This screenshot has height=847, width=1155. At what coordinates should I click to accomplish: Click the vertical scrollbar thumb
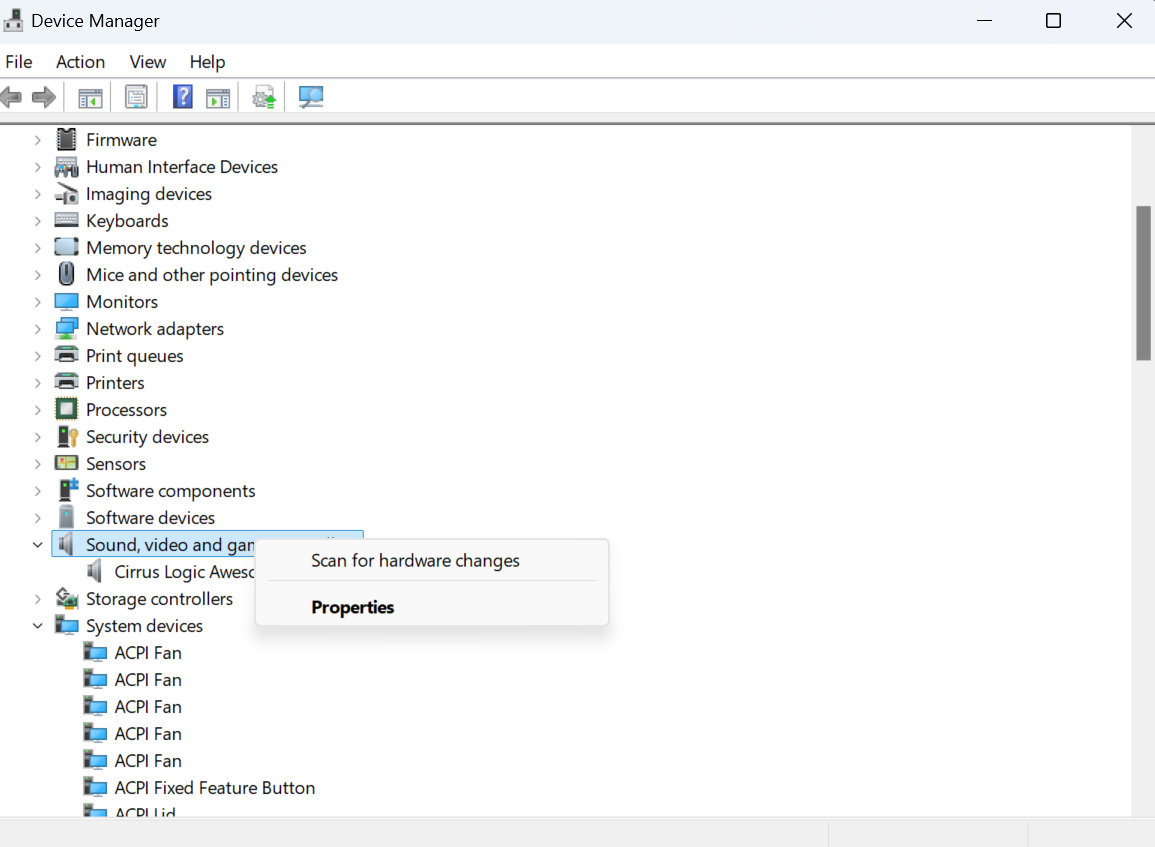(1143, 280)
